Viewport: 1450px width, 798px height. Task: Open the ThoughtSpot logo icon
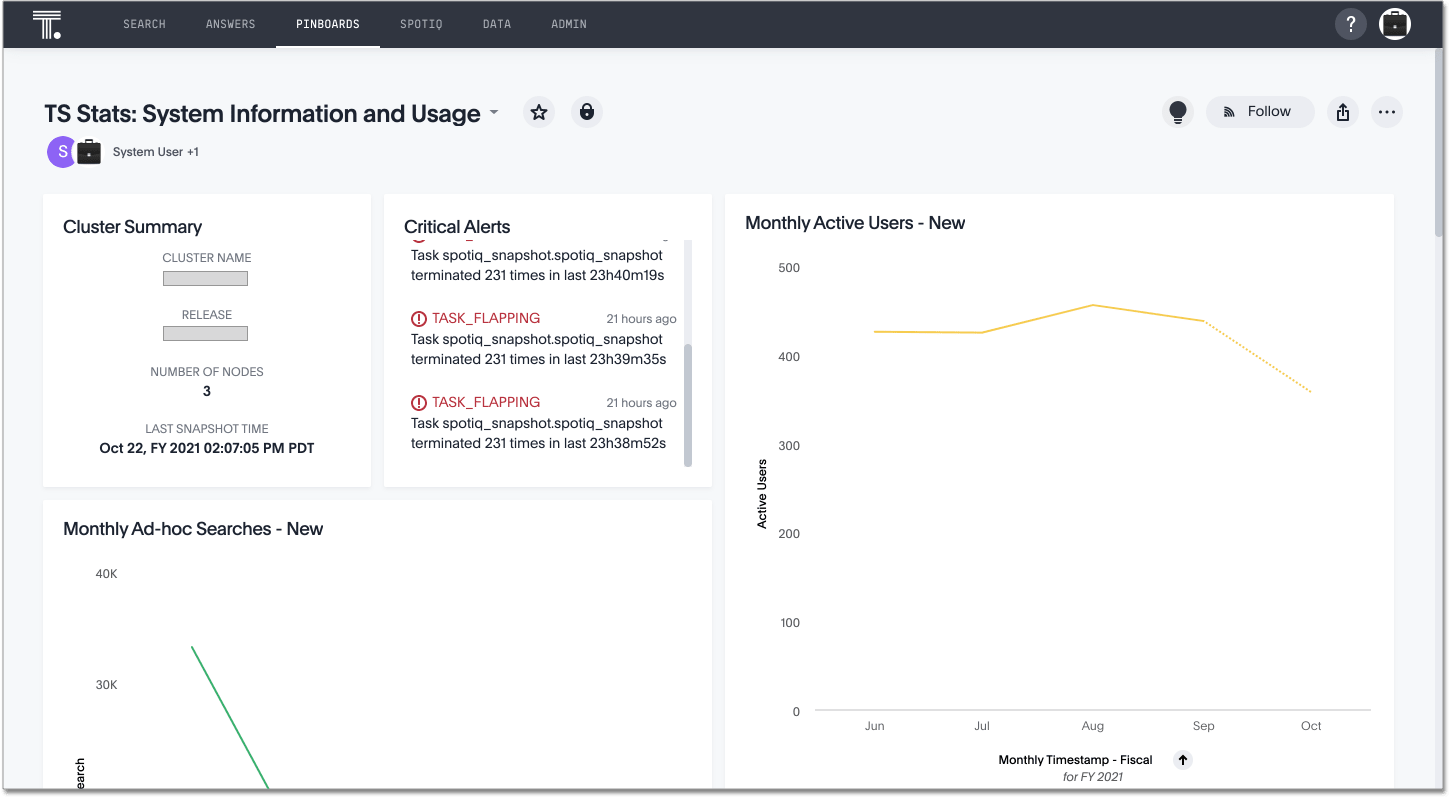tap(47, 24)
